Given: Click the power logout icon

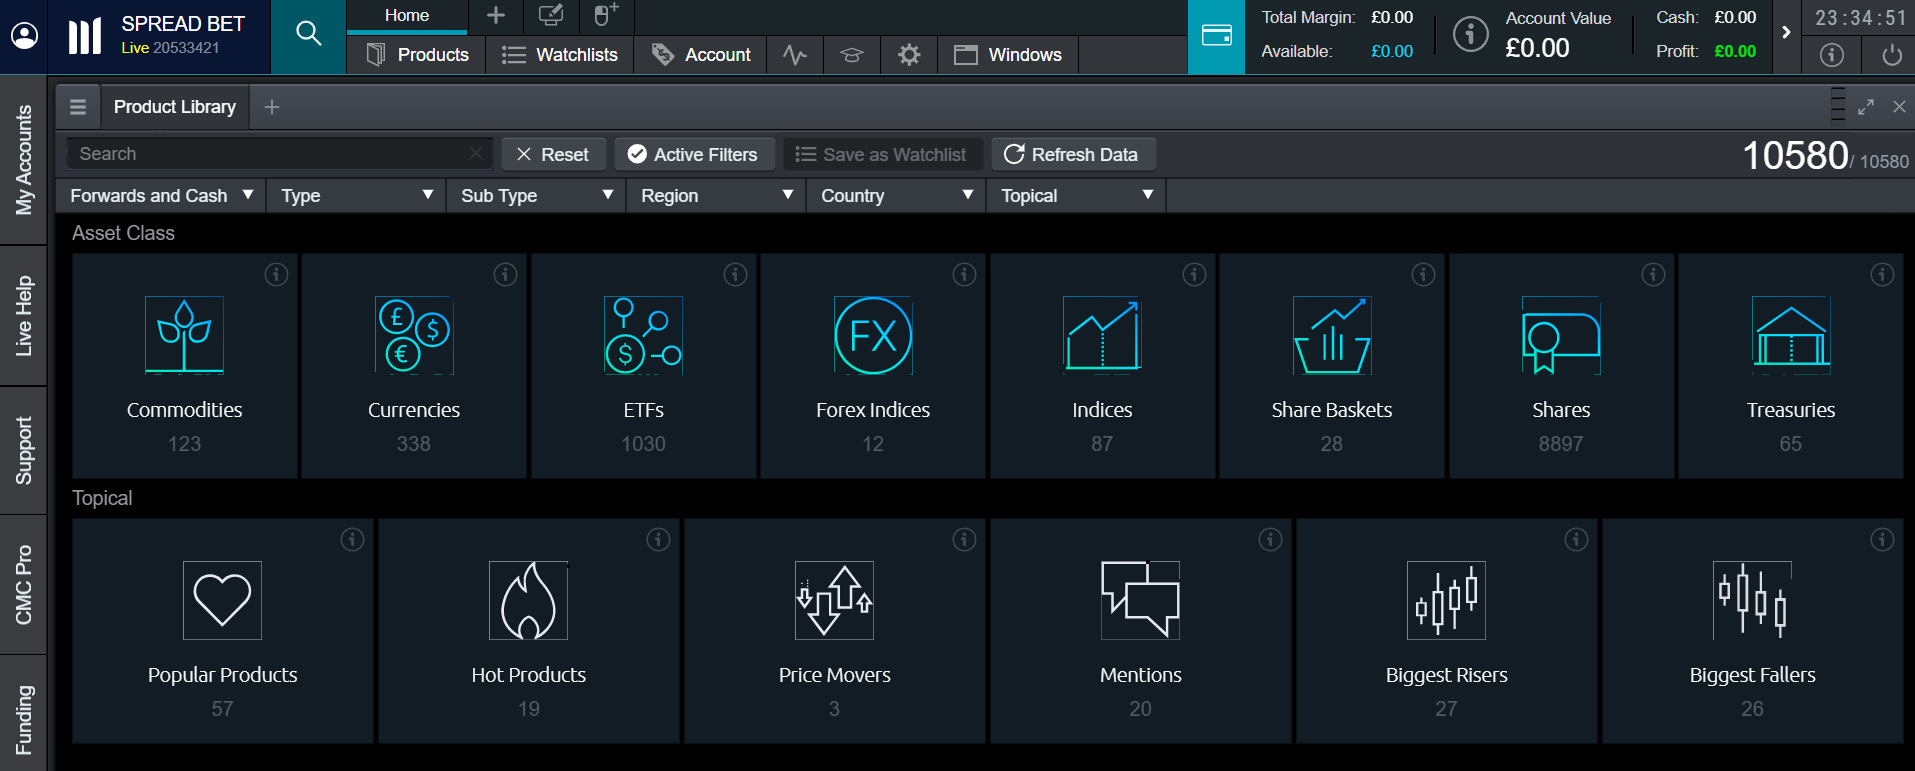Looking at the screenshot, I should point(1891,55).
